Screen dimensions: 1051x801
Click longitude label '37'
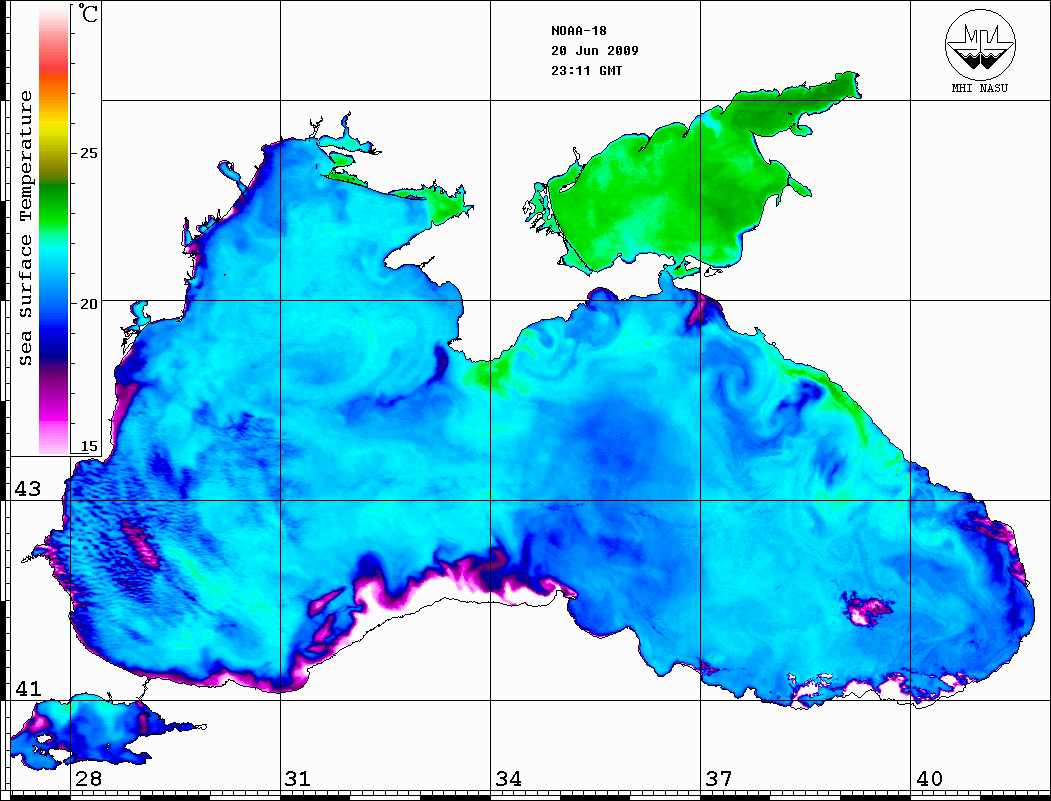(x=719, y=779)
